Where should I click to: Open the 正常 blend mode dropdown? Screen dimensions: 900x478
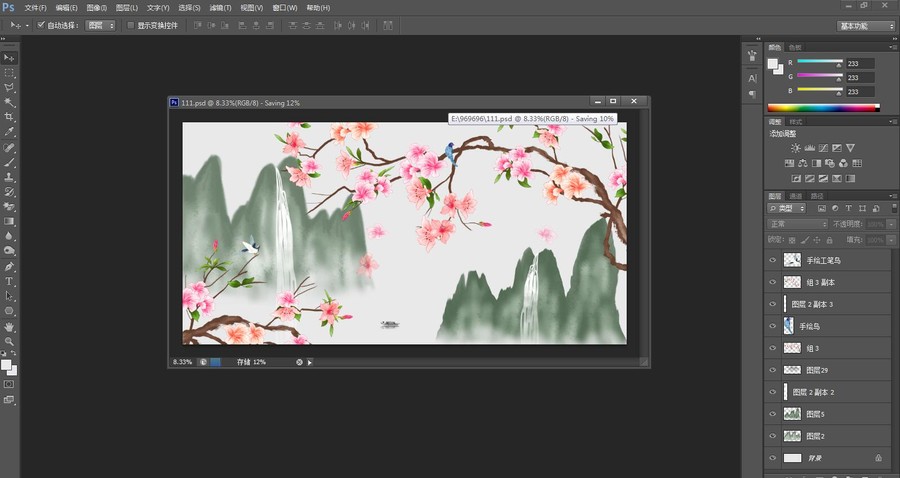[798, 224]
